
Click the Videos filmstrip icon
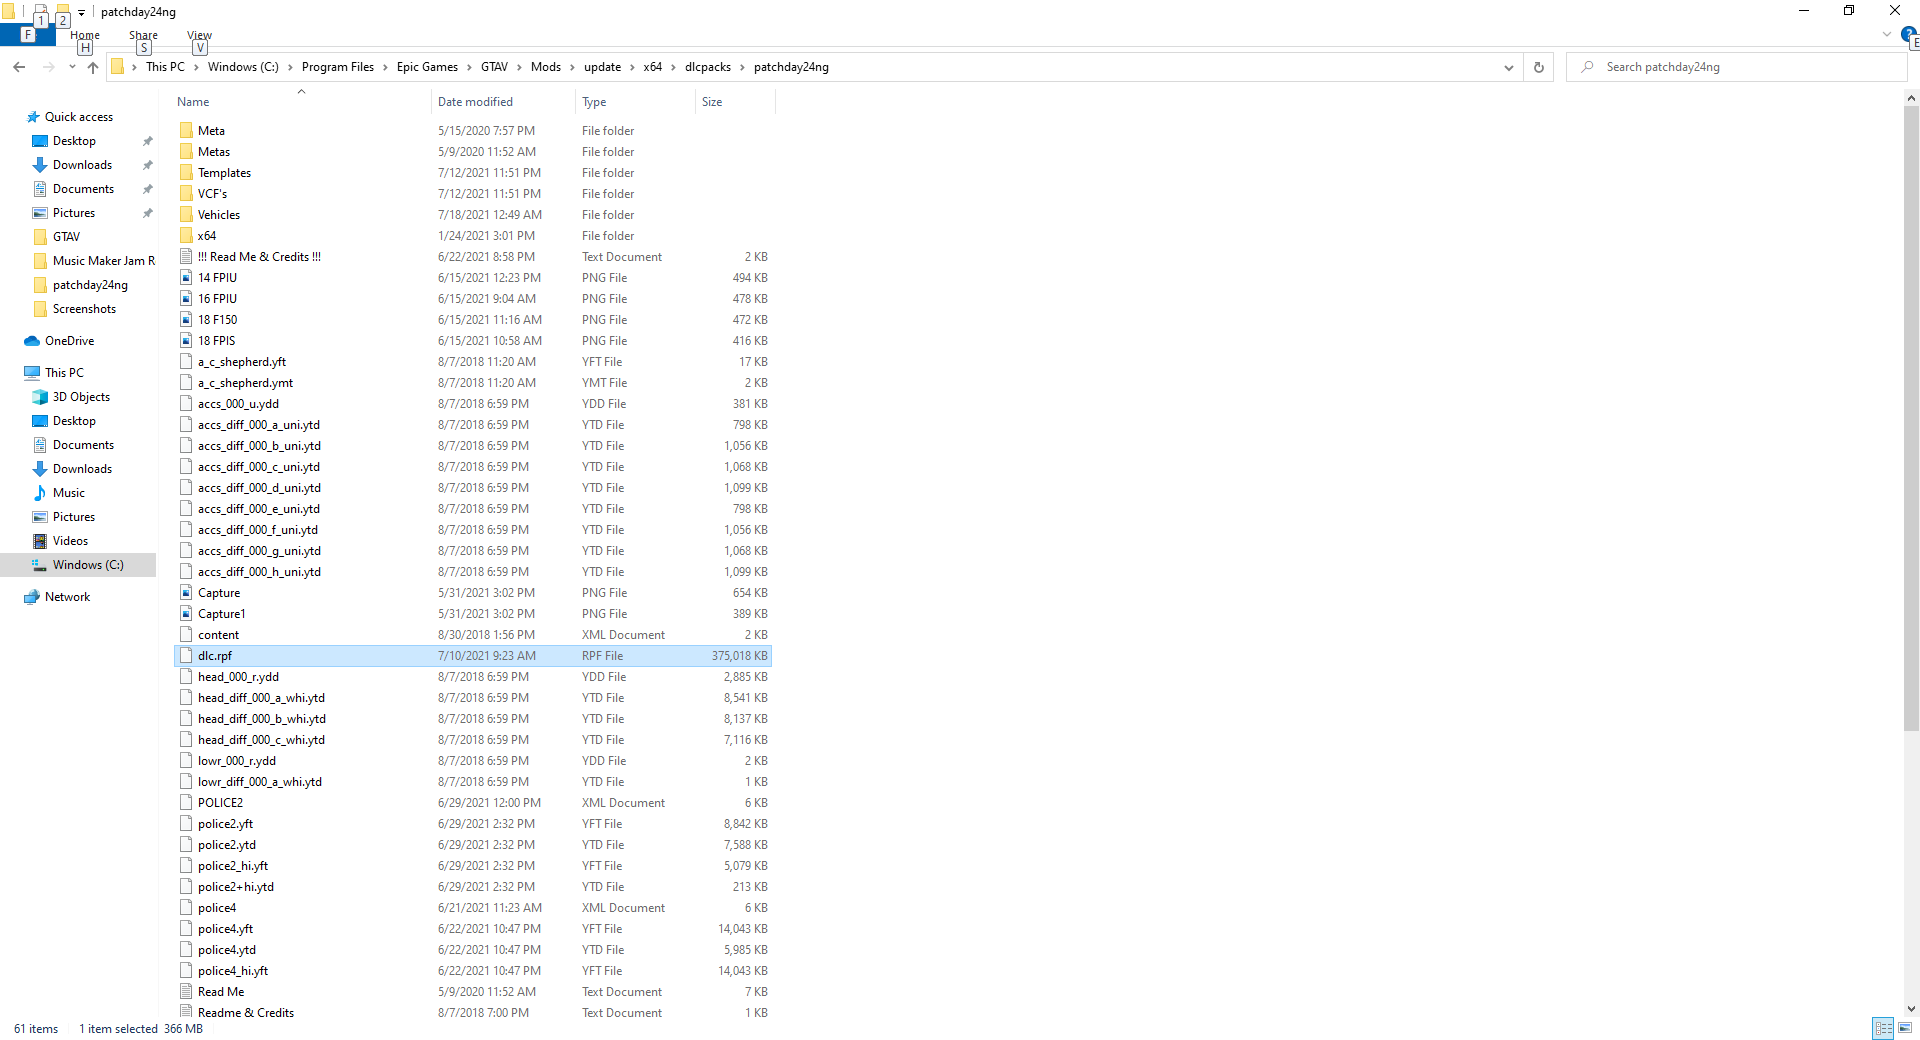(40, 541)
